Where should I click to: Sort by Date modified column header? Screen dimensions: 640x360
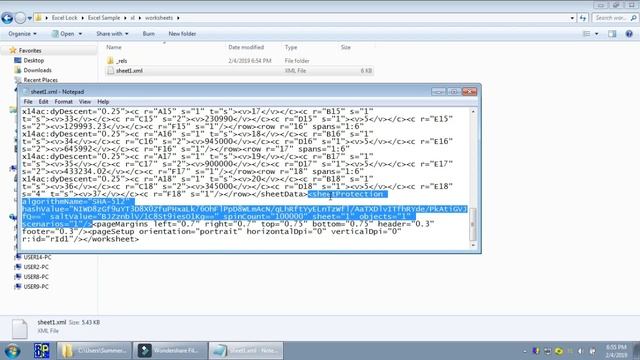(x=246, y=47)
